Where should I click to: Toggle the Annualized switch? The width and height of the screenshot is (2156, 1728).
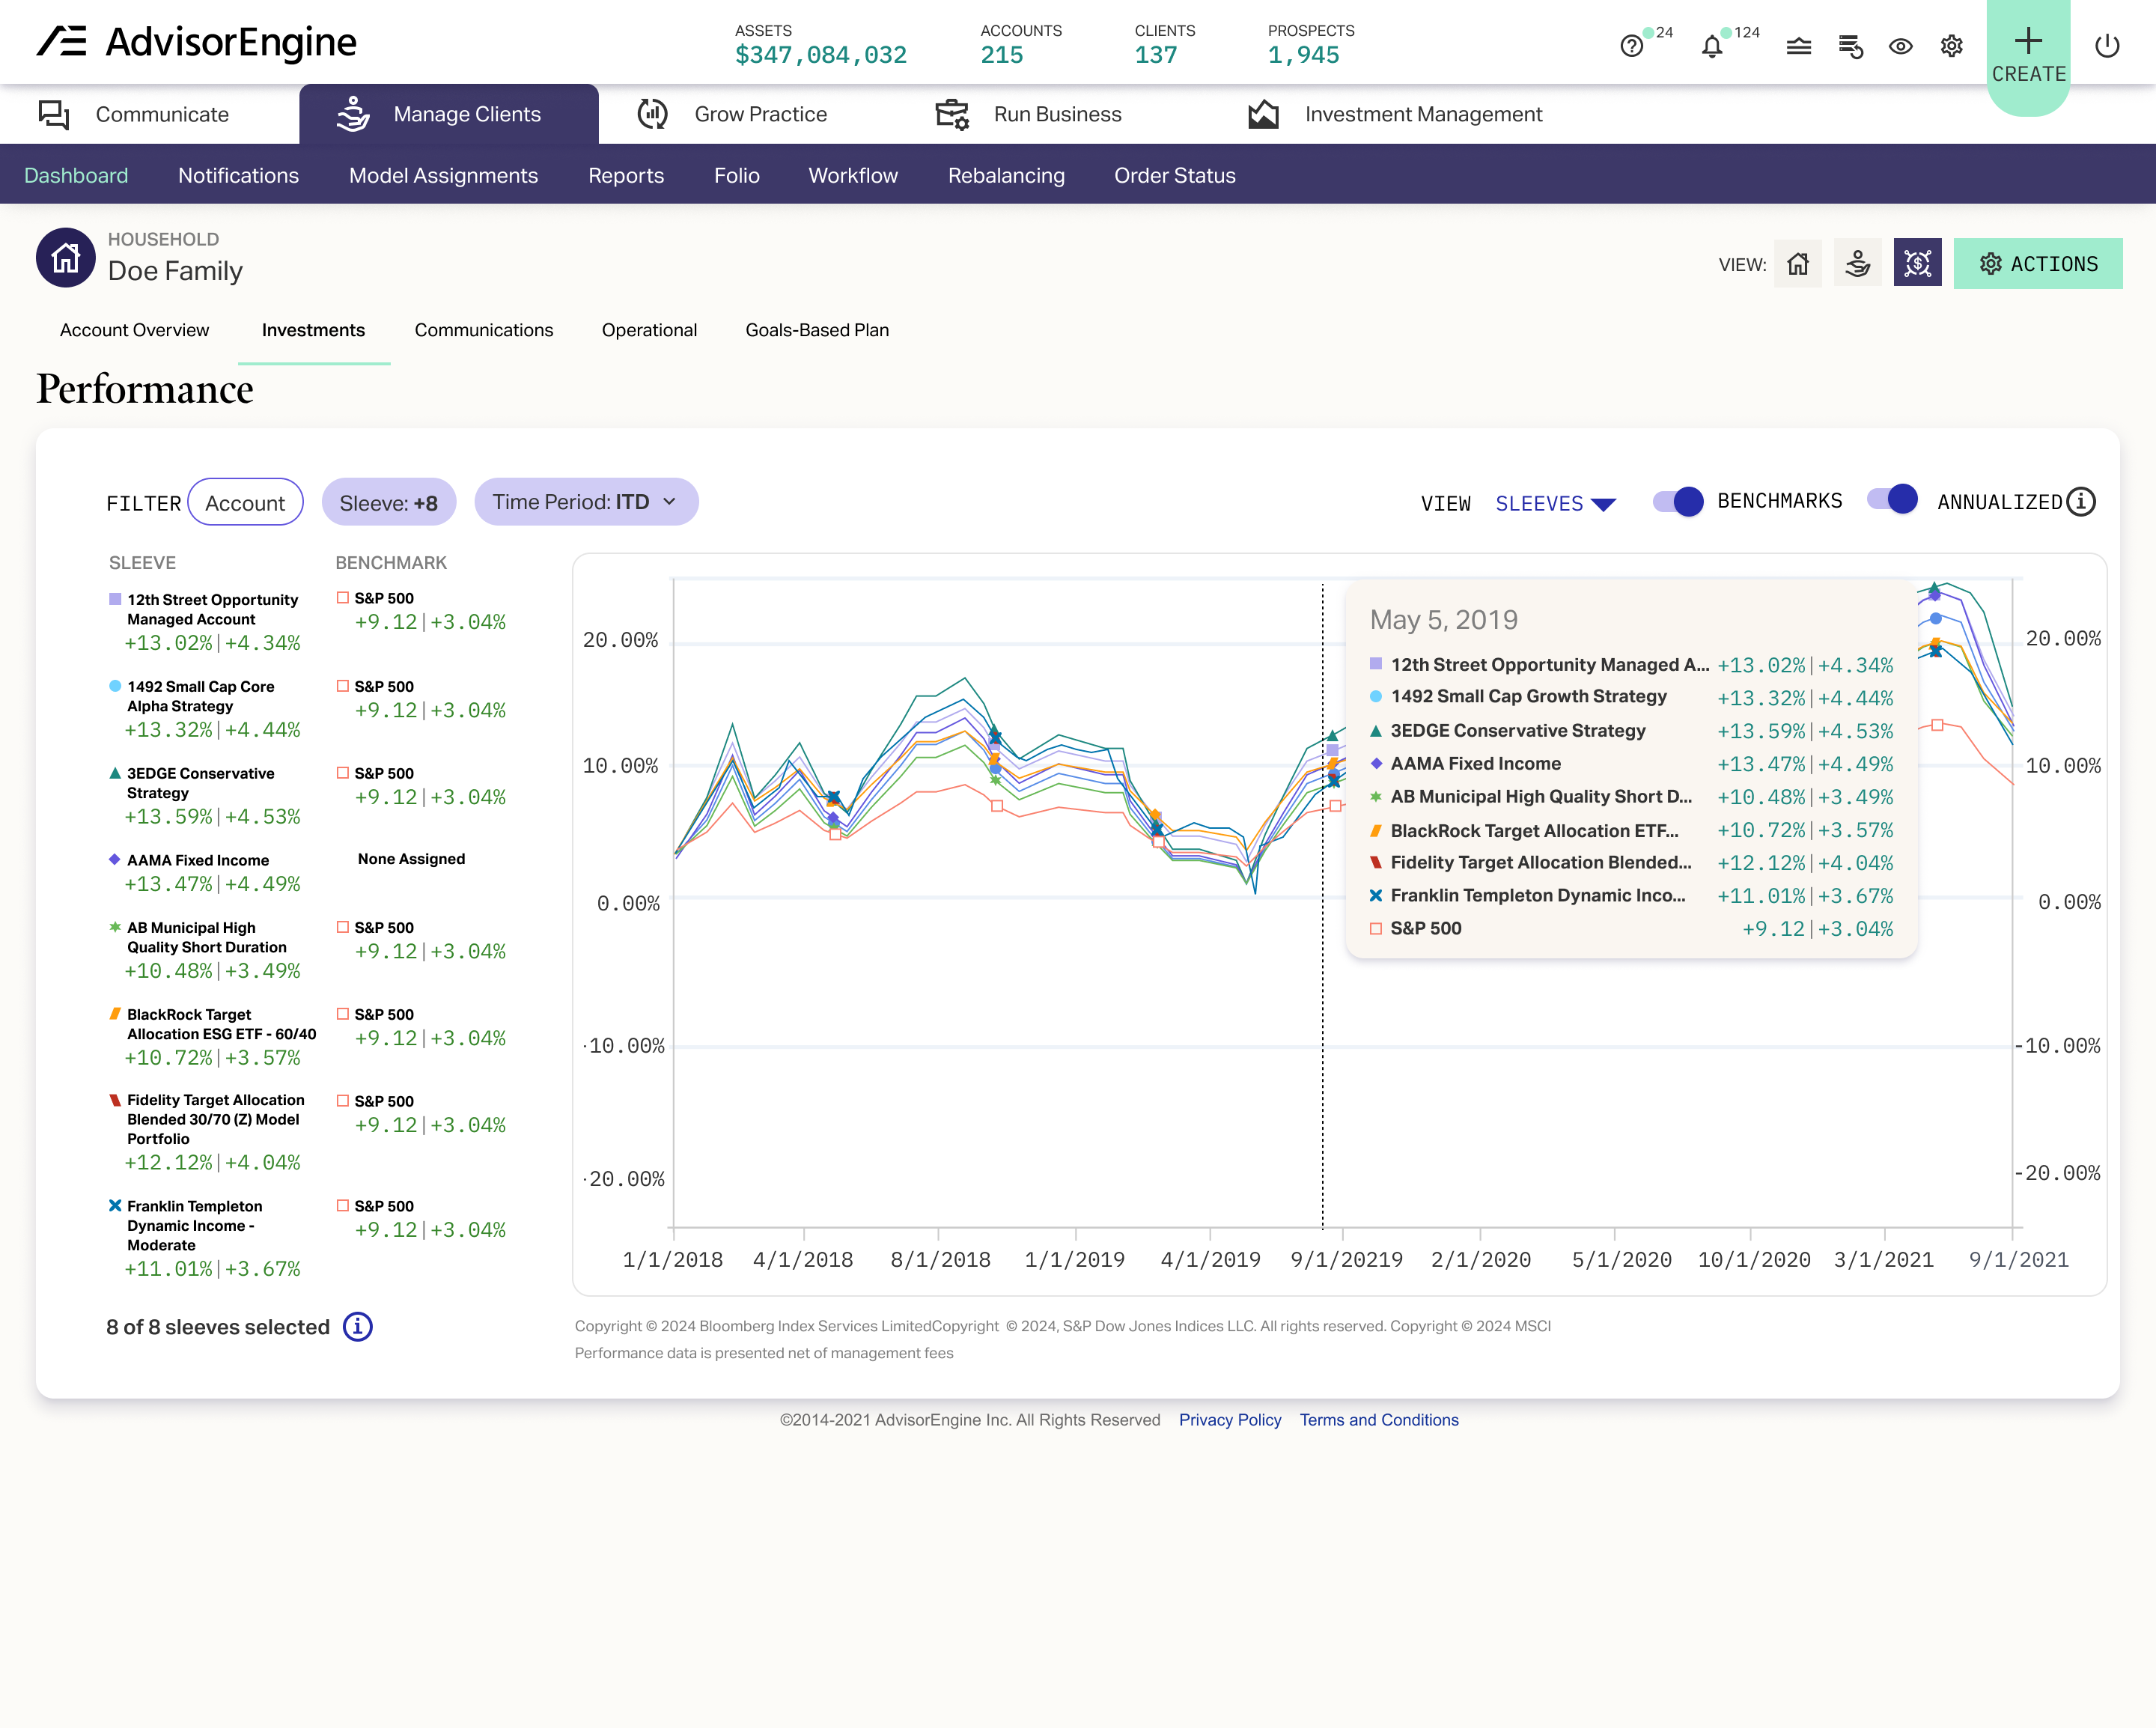[x=1892, y=499]
